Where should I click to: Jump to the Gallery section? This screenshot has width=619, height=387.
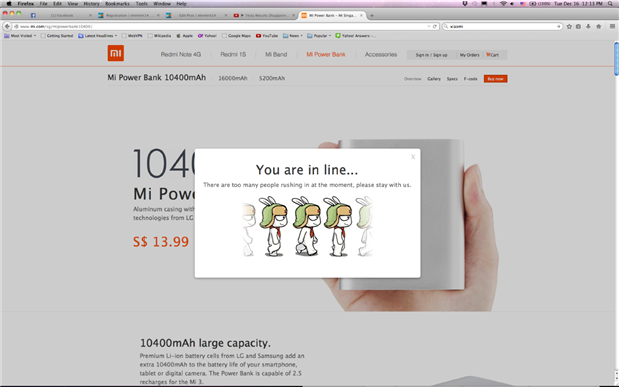(434, 79)
